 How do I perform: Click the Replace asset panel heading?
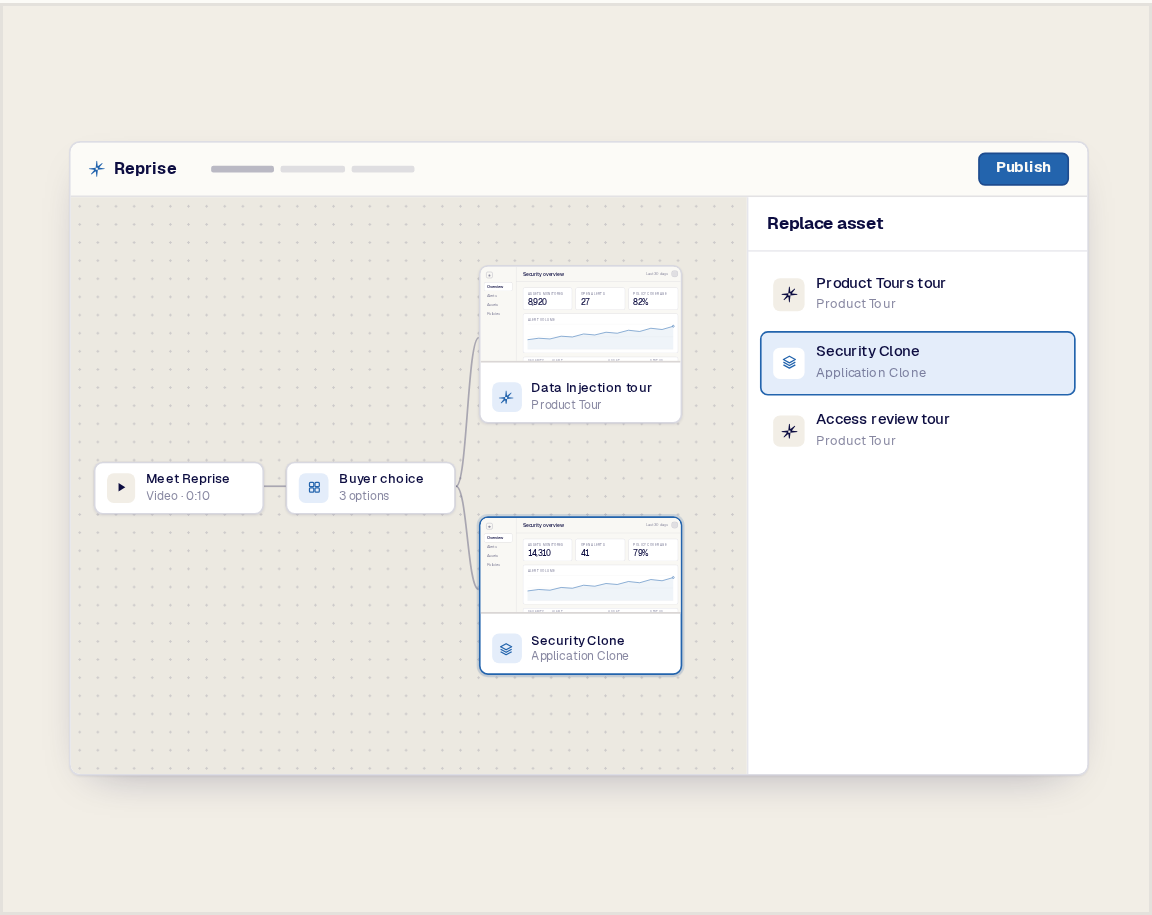[x=824, y=223]
